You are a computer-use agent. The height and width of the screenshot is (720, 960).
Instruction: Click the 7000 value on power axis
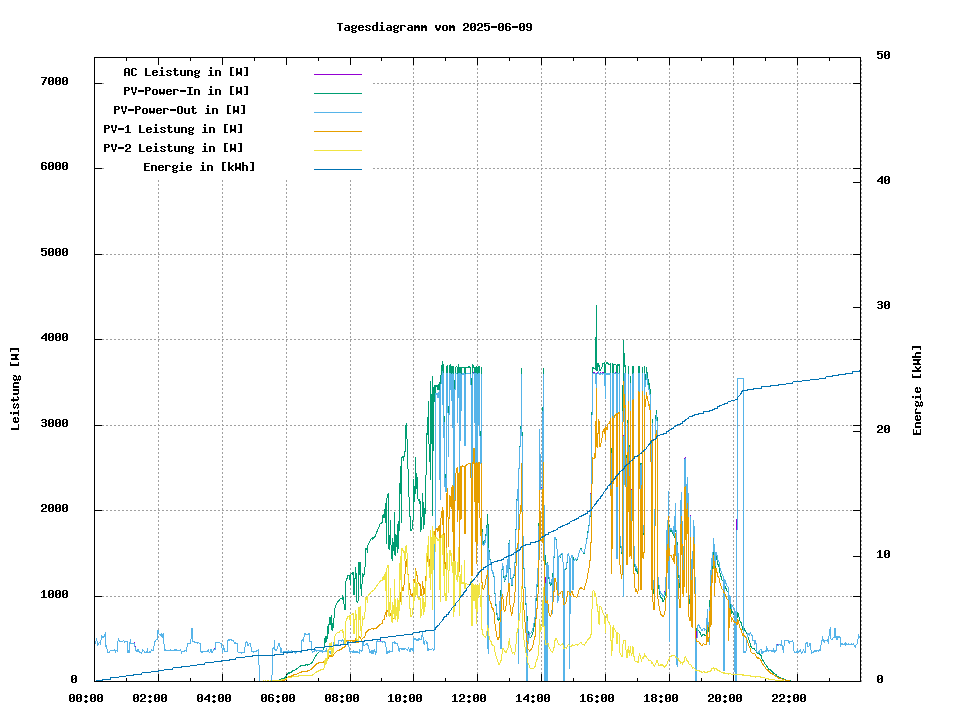click(x=54, y=81)
